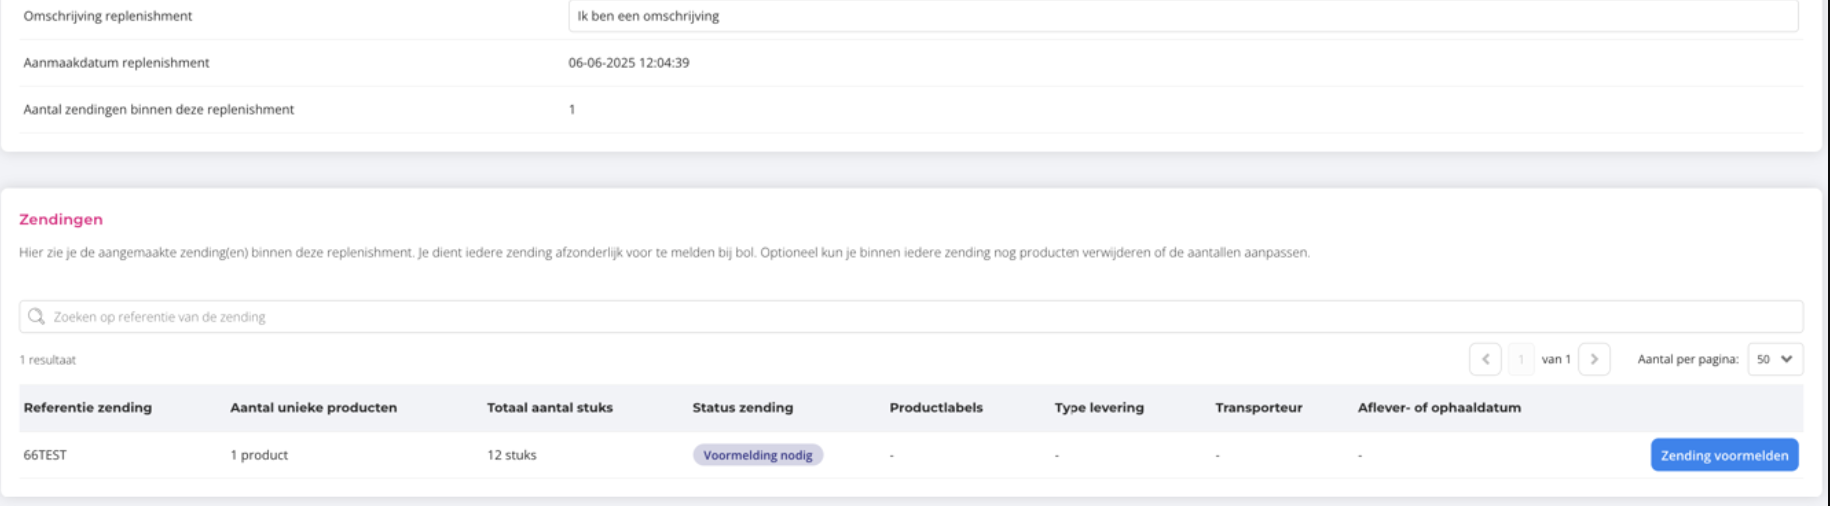Viewport: 1830px width, 506px height.
Task: Click page number 1 in the pagination
Action: [x=1520, y=359]
